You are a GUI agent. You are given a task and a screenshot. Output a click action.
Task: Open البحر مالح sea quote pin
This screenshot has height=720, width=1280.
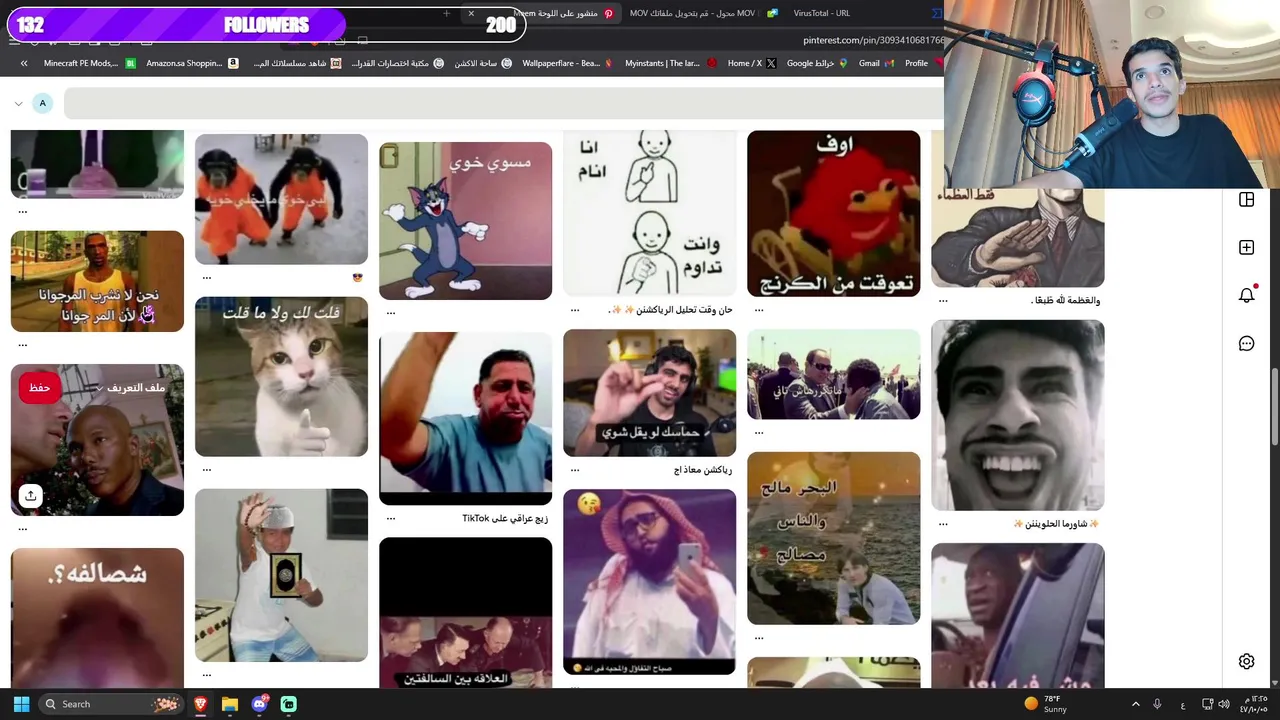coord(833,538)
